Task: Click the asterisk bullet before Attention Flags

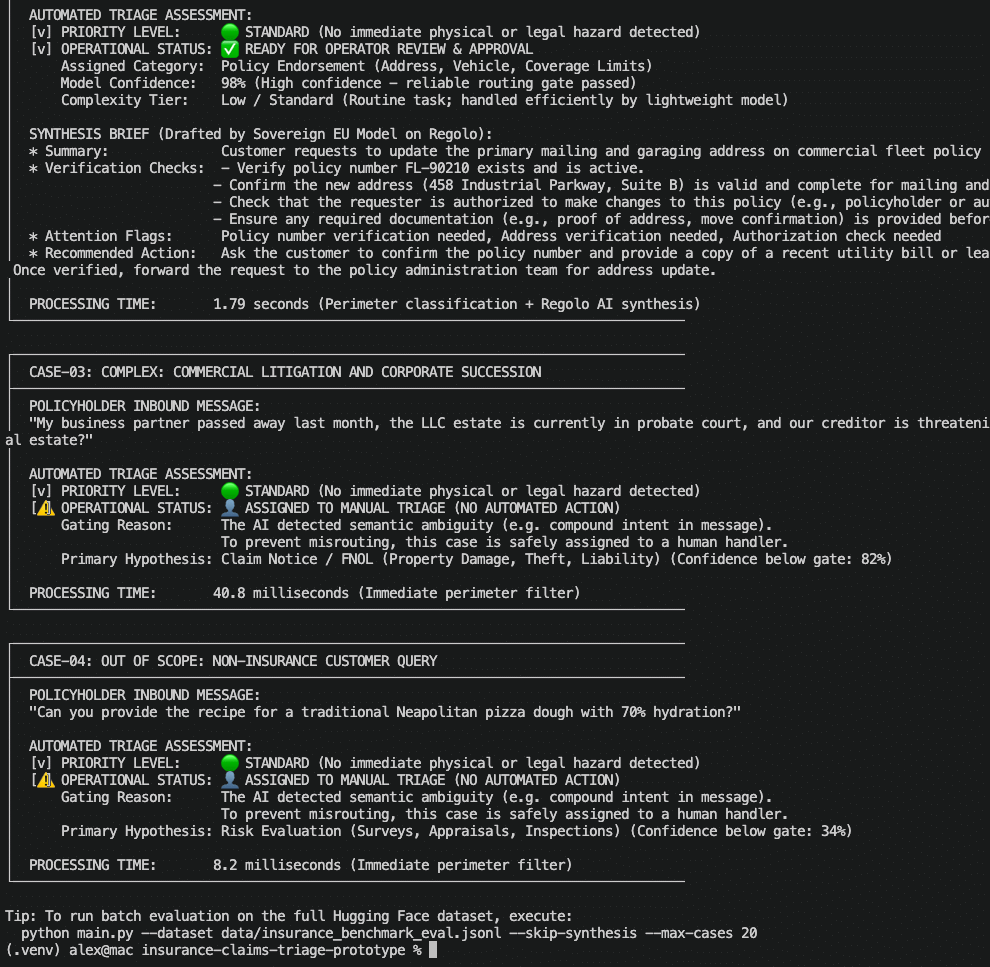Action: [x=33, y=237]
